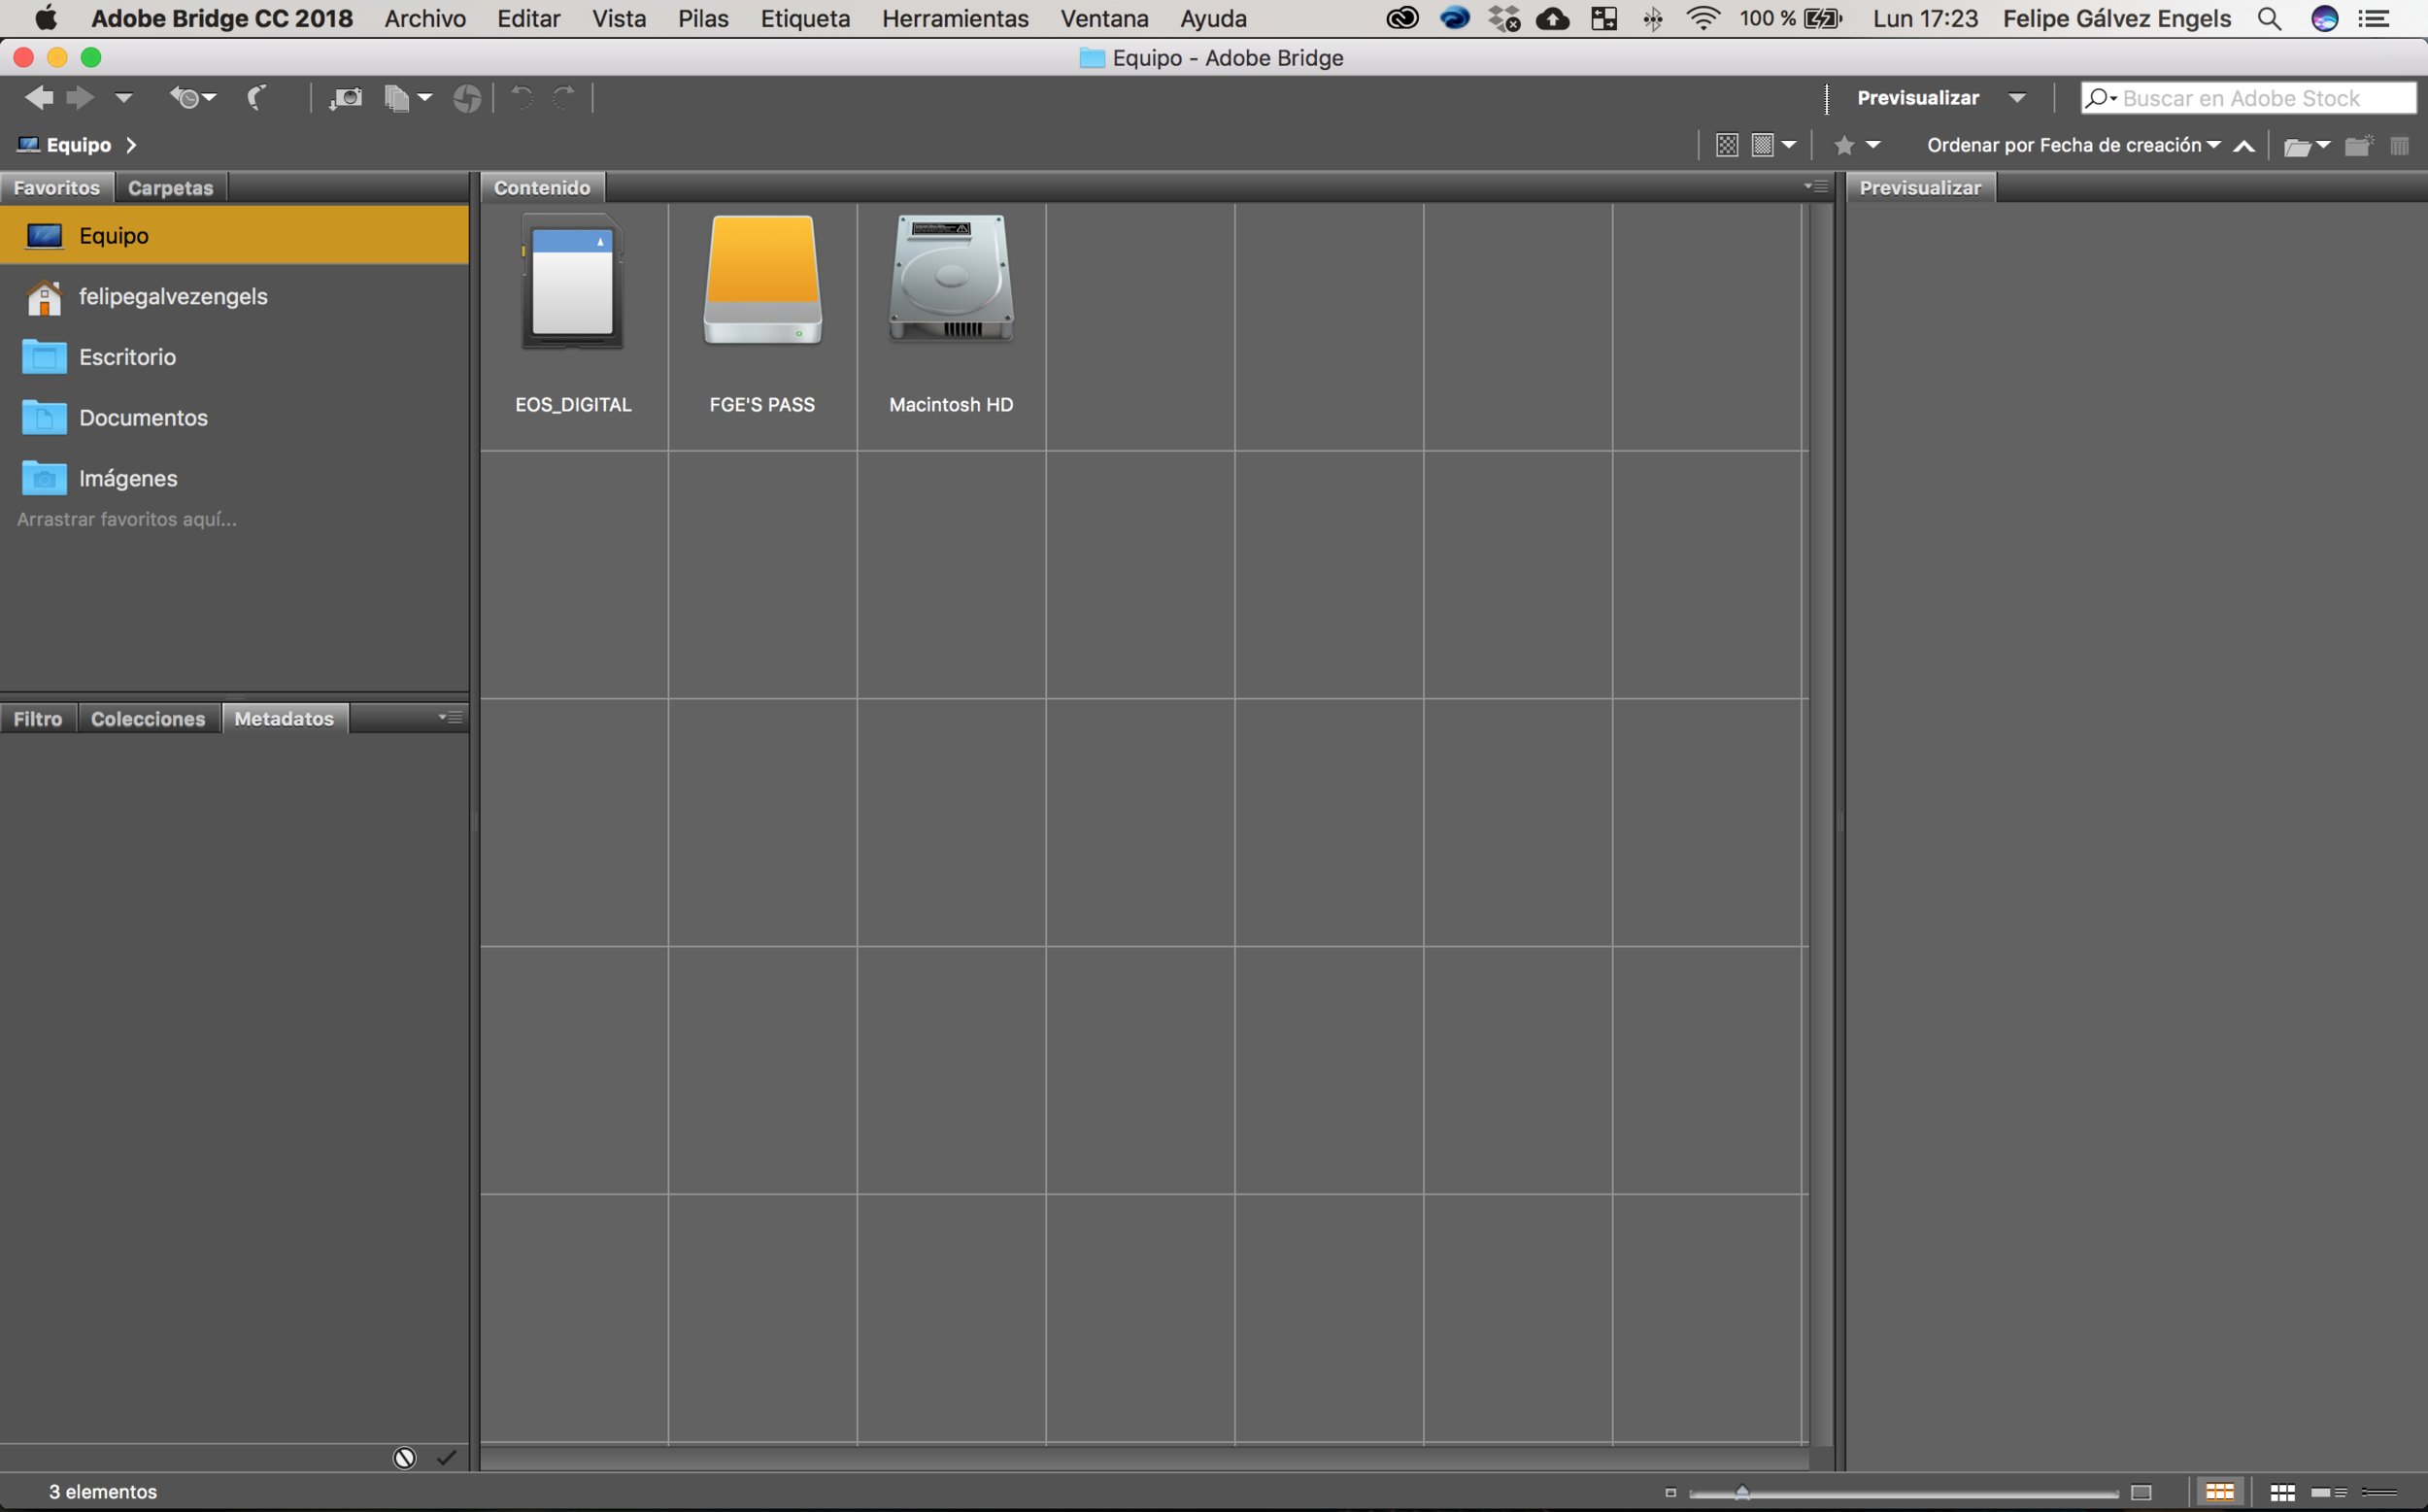This screenshot has width=2428, height=1512.
Task: Click the boomerang return-to-app icon
Action: point(257,97)
